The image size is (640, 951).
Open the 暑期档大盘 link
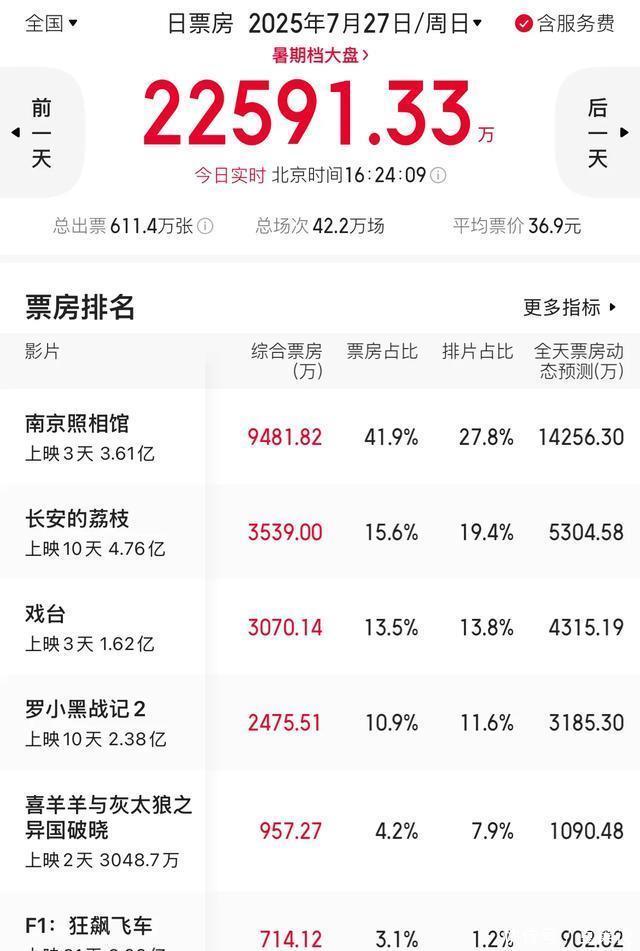[x=320, y=56]
